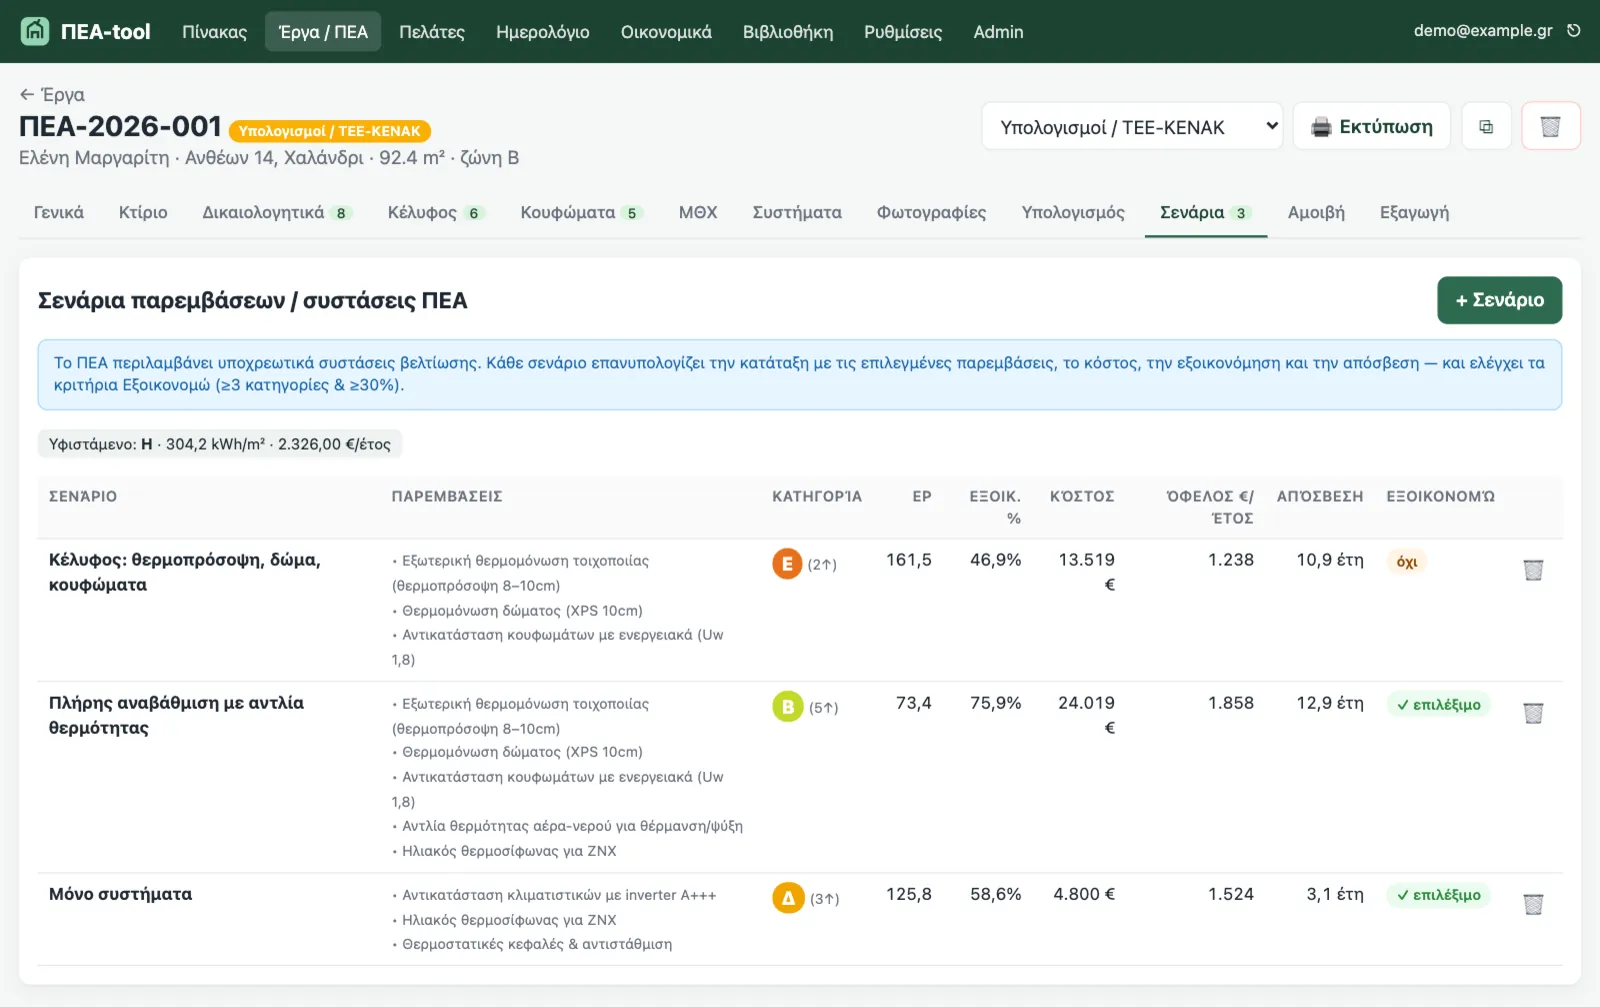Switch to the Φωτογραφίες tab
The image size is (1600, 1007).
click(x=931, y=212)
